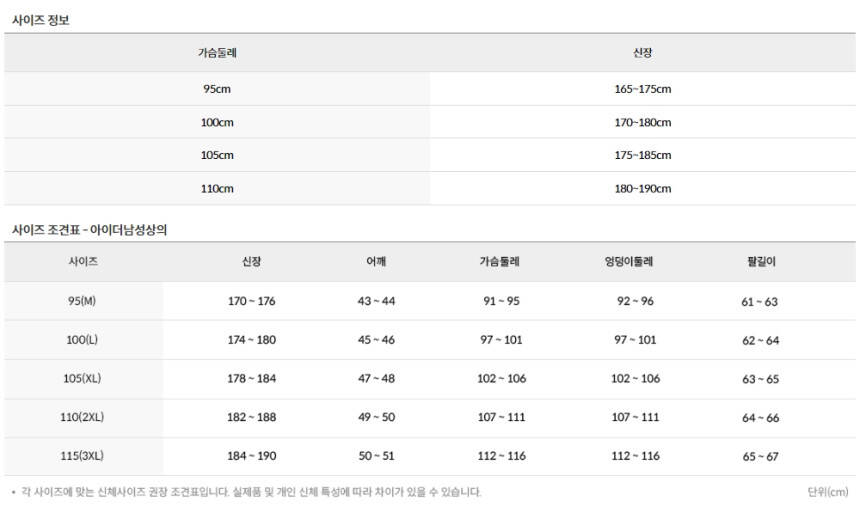Select the 105(XL) size row label
860x507 pixels.
[x=82, y=379]
